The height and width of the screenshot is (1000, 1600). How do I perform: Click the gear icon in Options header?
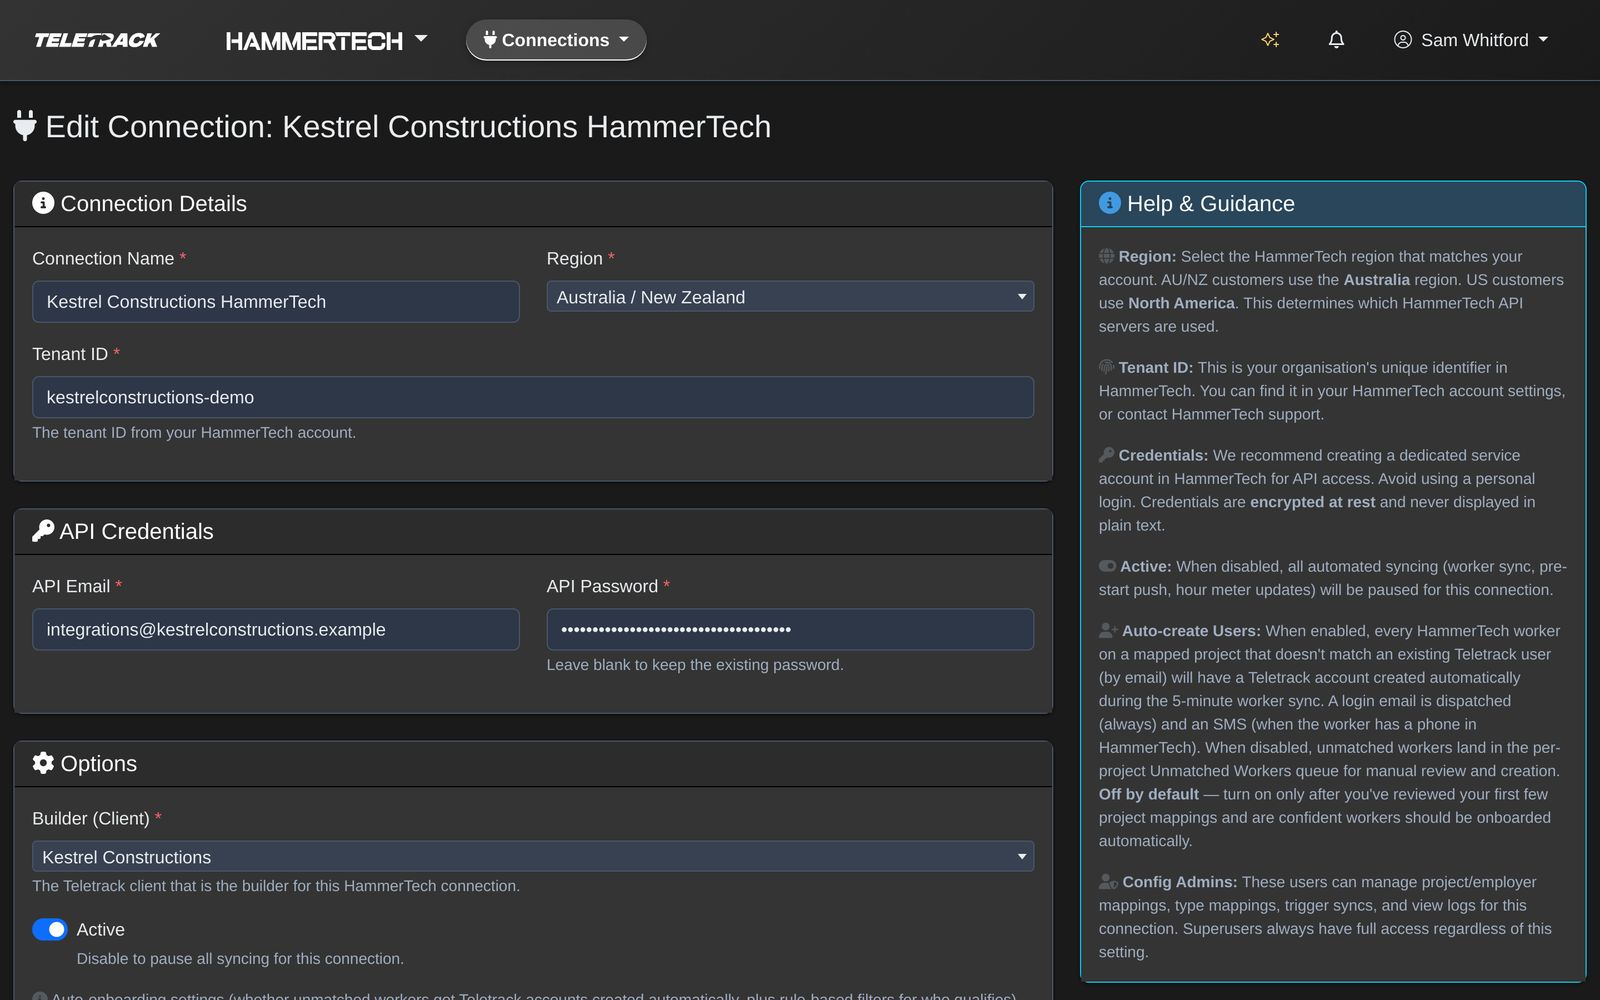tap(43, 763)
